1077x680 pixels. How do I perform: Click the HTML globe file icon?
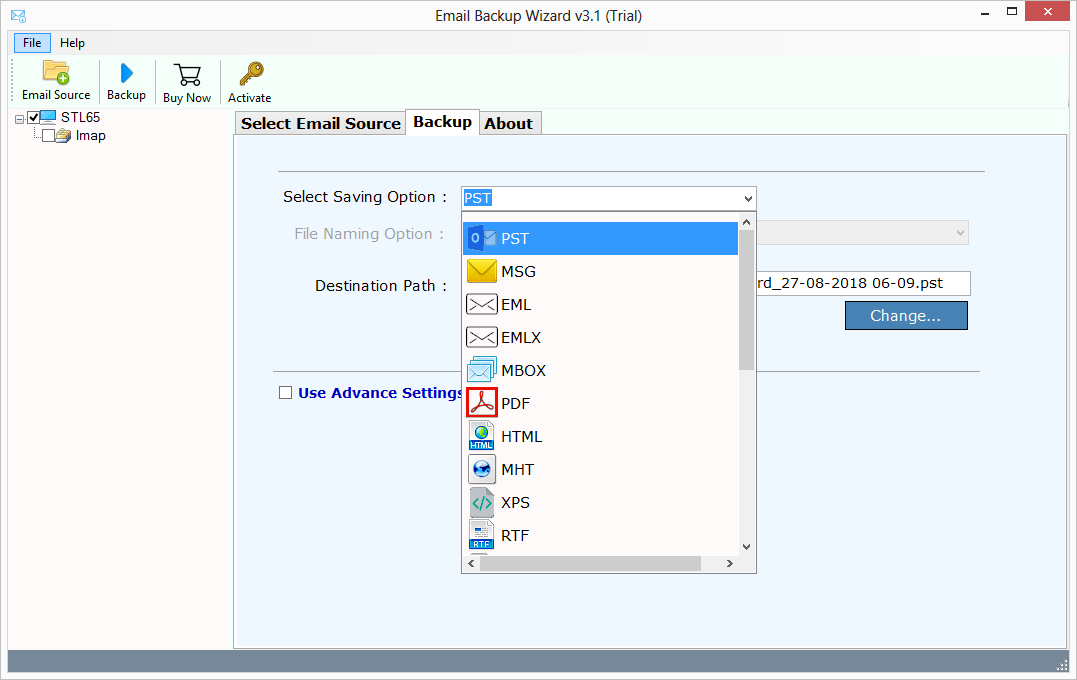pyautogui.click(x=481, y=435)
